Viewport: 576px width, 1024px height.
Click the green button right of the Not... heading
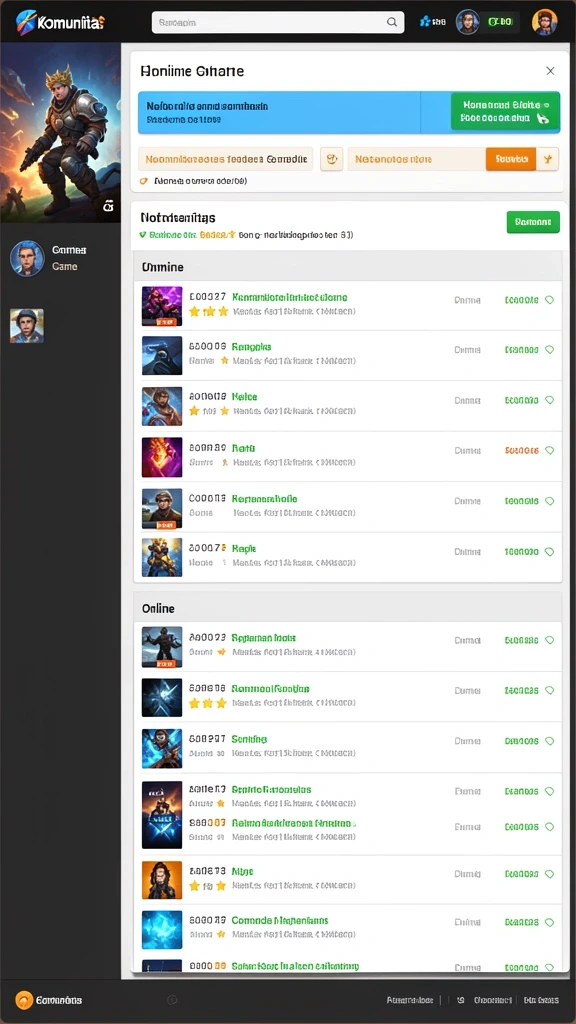(x=533, y=222)
